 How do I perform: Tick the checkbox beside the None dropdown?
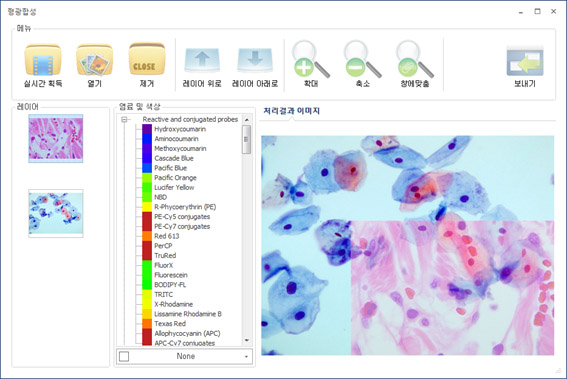point(124,356)
